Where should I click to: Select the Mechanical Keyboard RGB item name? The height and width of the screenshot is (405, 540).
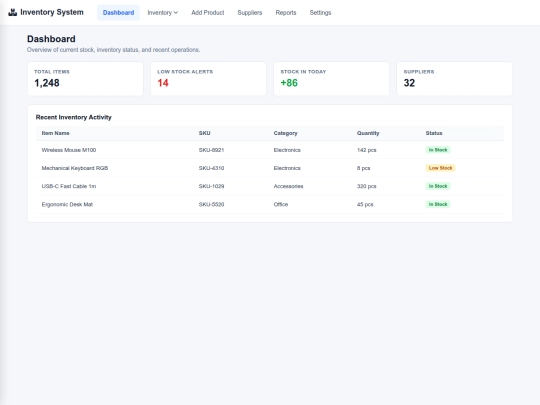(x=75, y=168)
